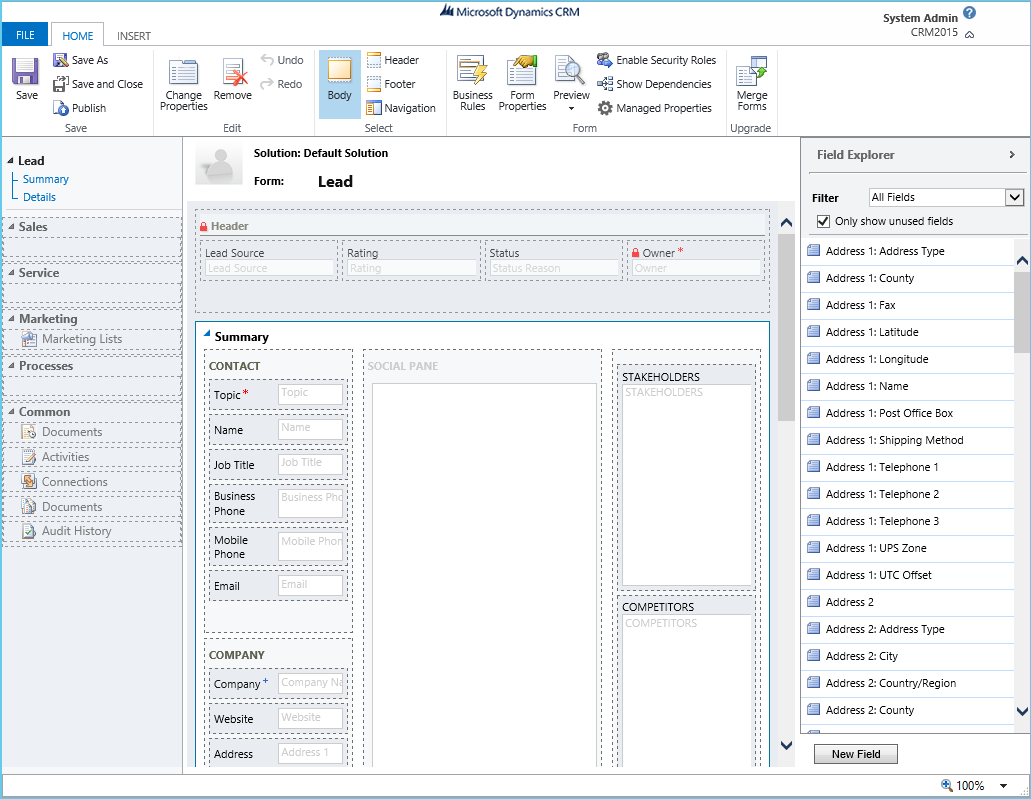This screenshot has height=799, width=1031.
Task: Click the Merge Forms icon
Action: 752,71
